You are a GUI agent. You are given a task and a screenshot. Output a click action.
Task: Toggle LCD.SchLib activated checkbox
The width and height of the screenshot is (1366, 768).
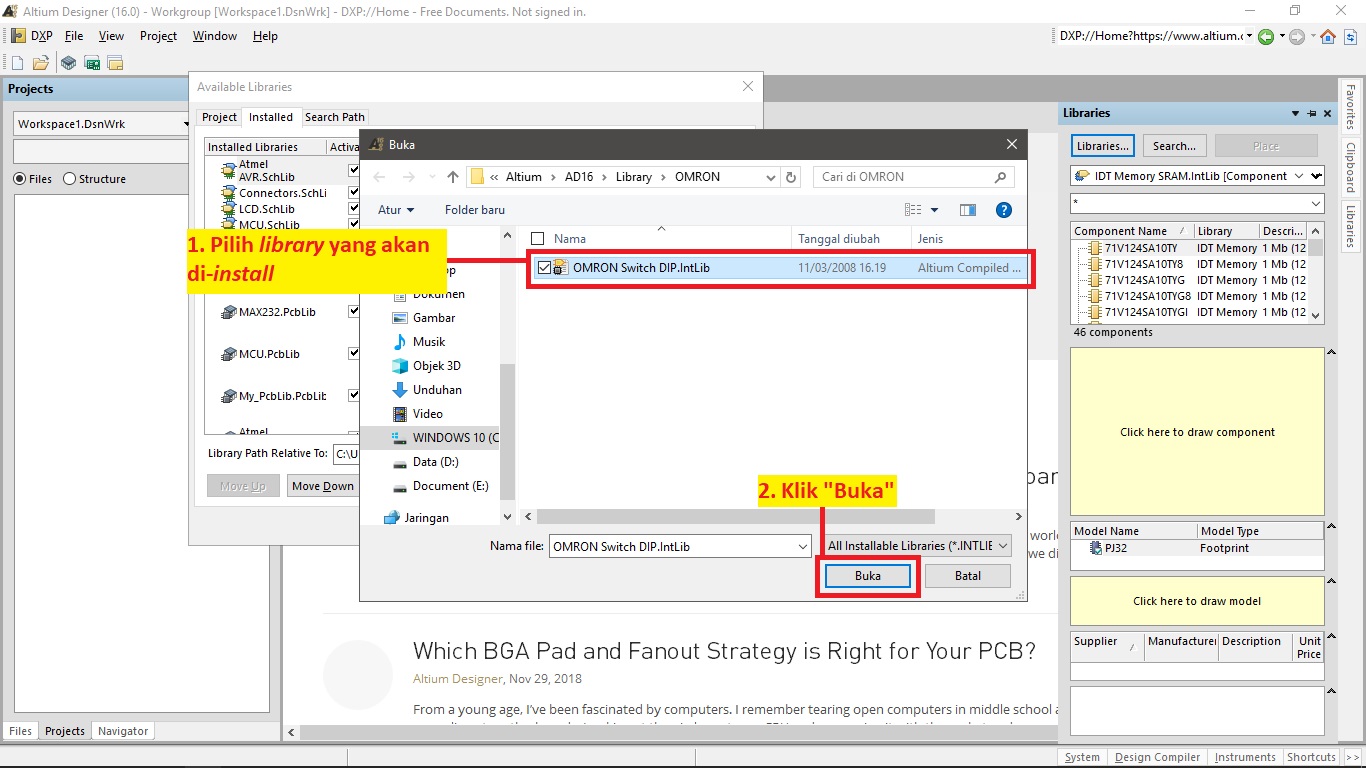tap(353, 209)
